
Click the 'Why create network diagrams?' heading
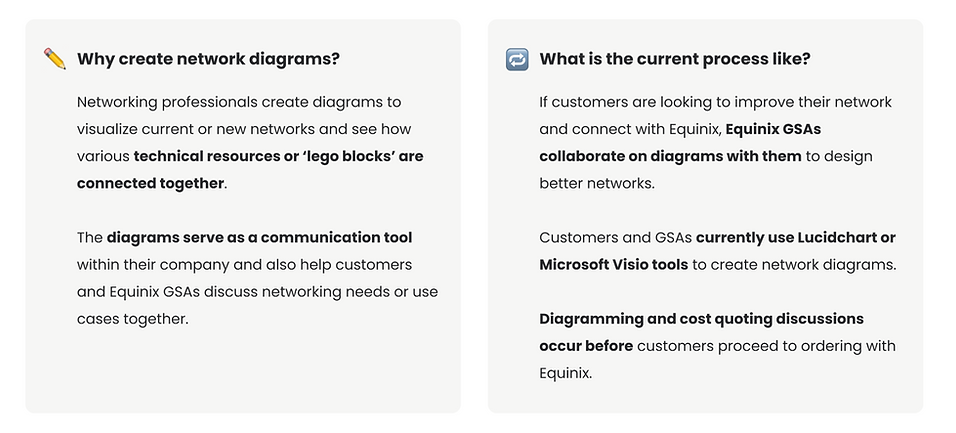[208, 59]
